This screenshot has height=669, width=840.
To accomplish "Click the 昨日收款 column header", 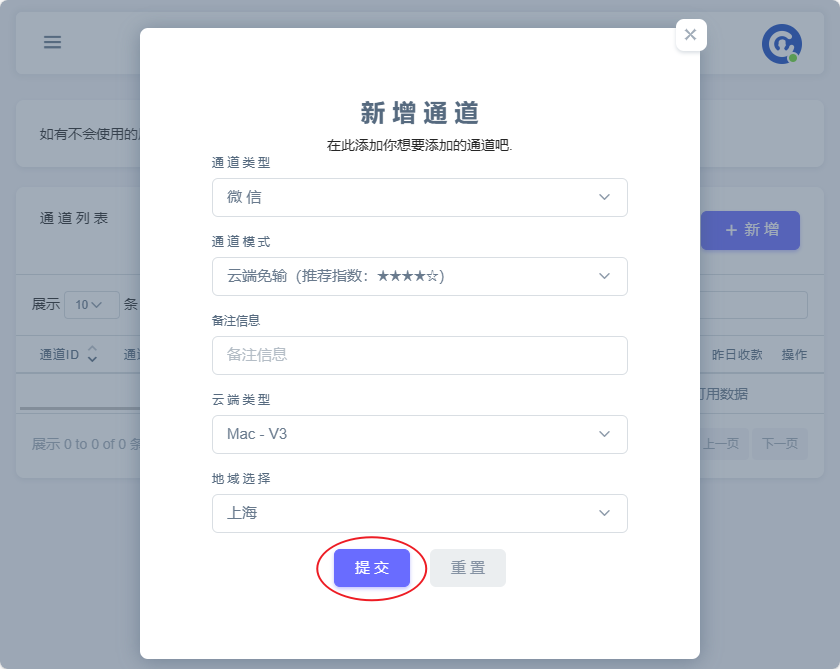I will pyautogui.click(x=737, y=355).
